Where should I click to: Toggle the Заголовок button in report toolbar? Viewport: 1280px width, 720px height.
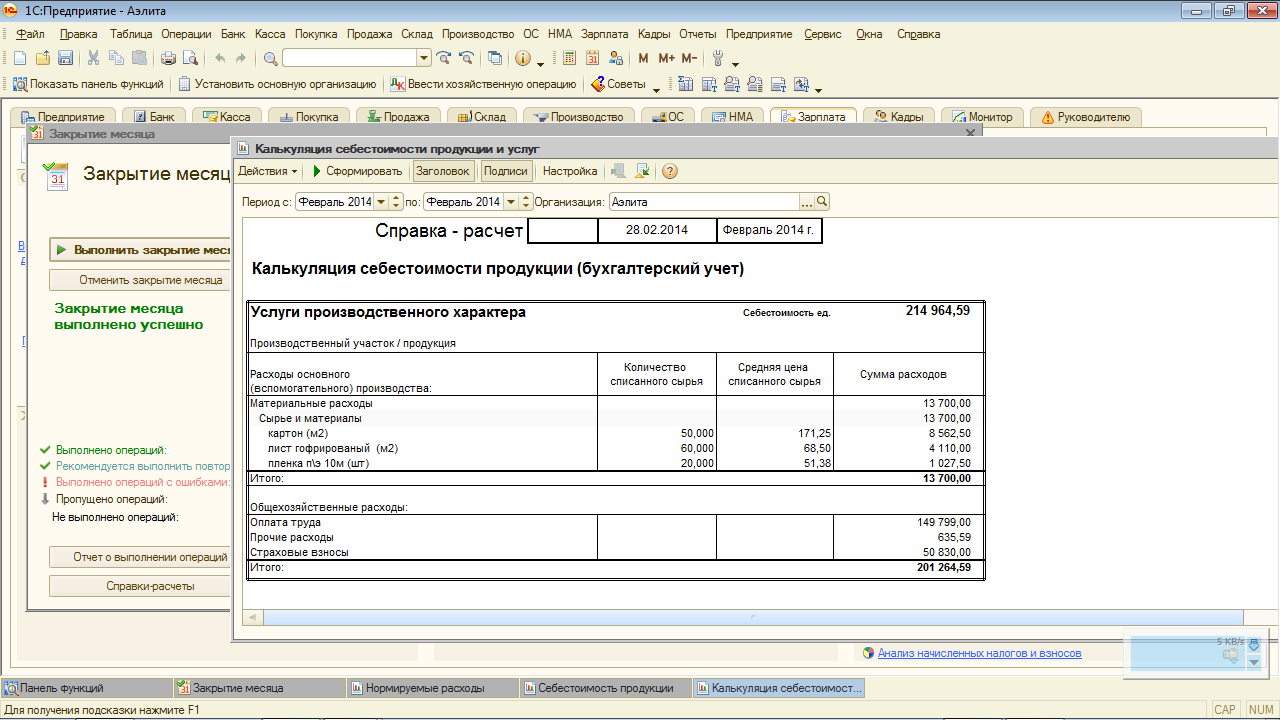[442, 171]
